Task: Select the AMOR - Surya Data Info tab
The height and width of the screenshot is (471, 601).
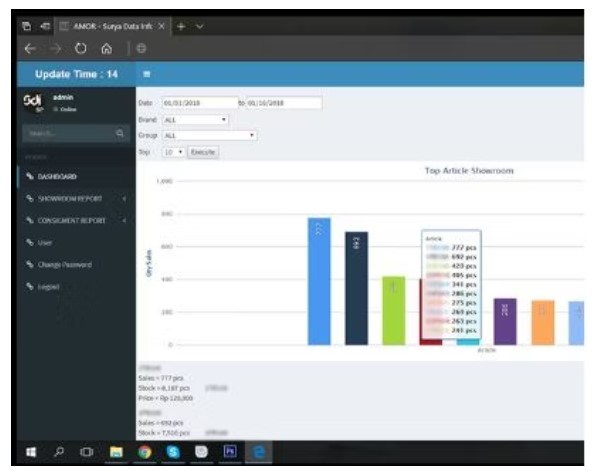Action: click(x=112, y=26)
